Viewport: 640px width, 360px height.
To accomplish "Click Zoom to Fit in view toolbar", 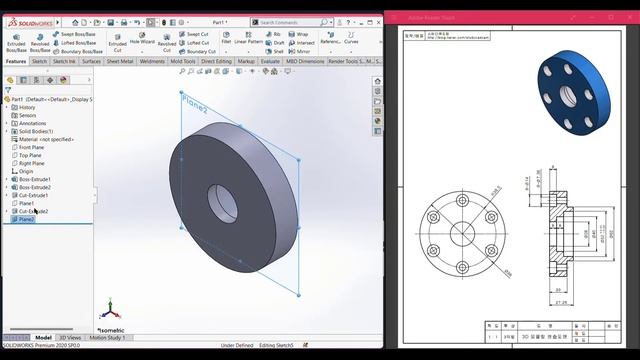I will (182, 71).
